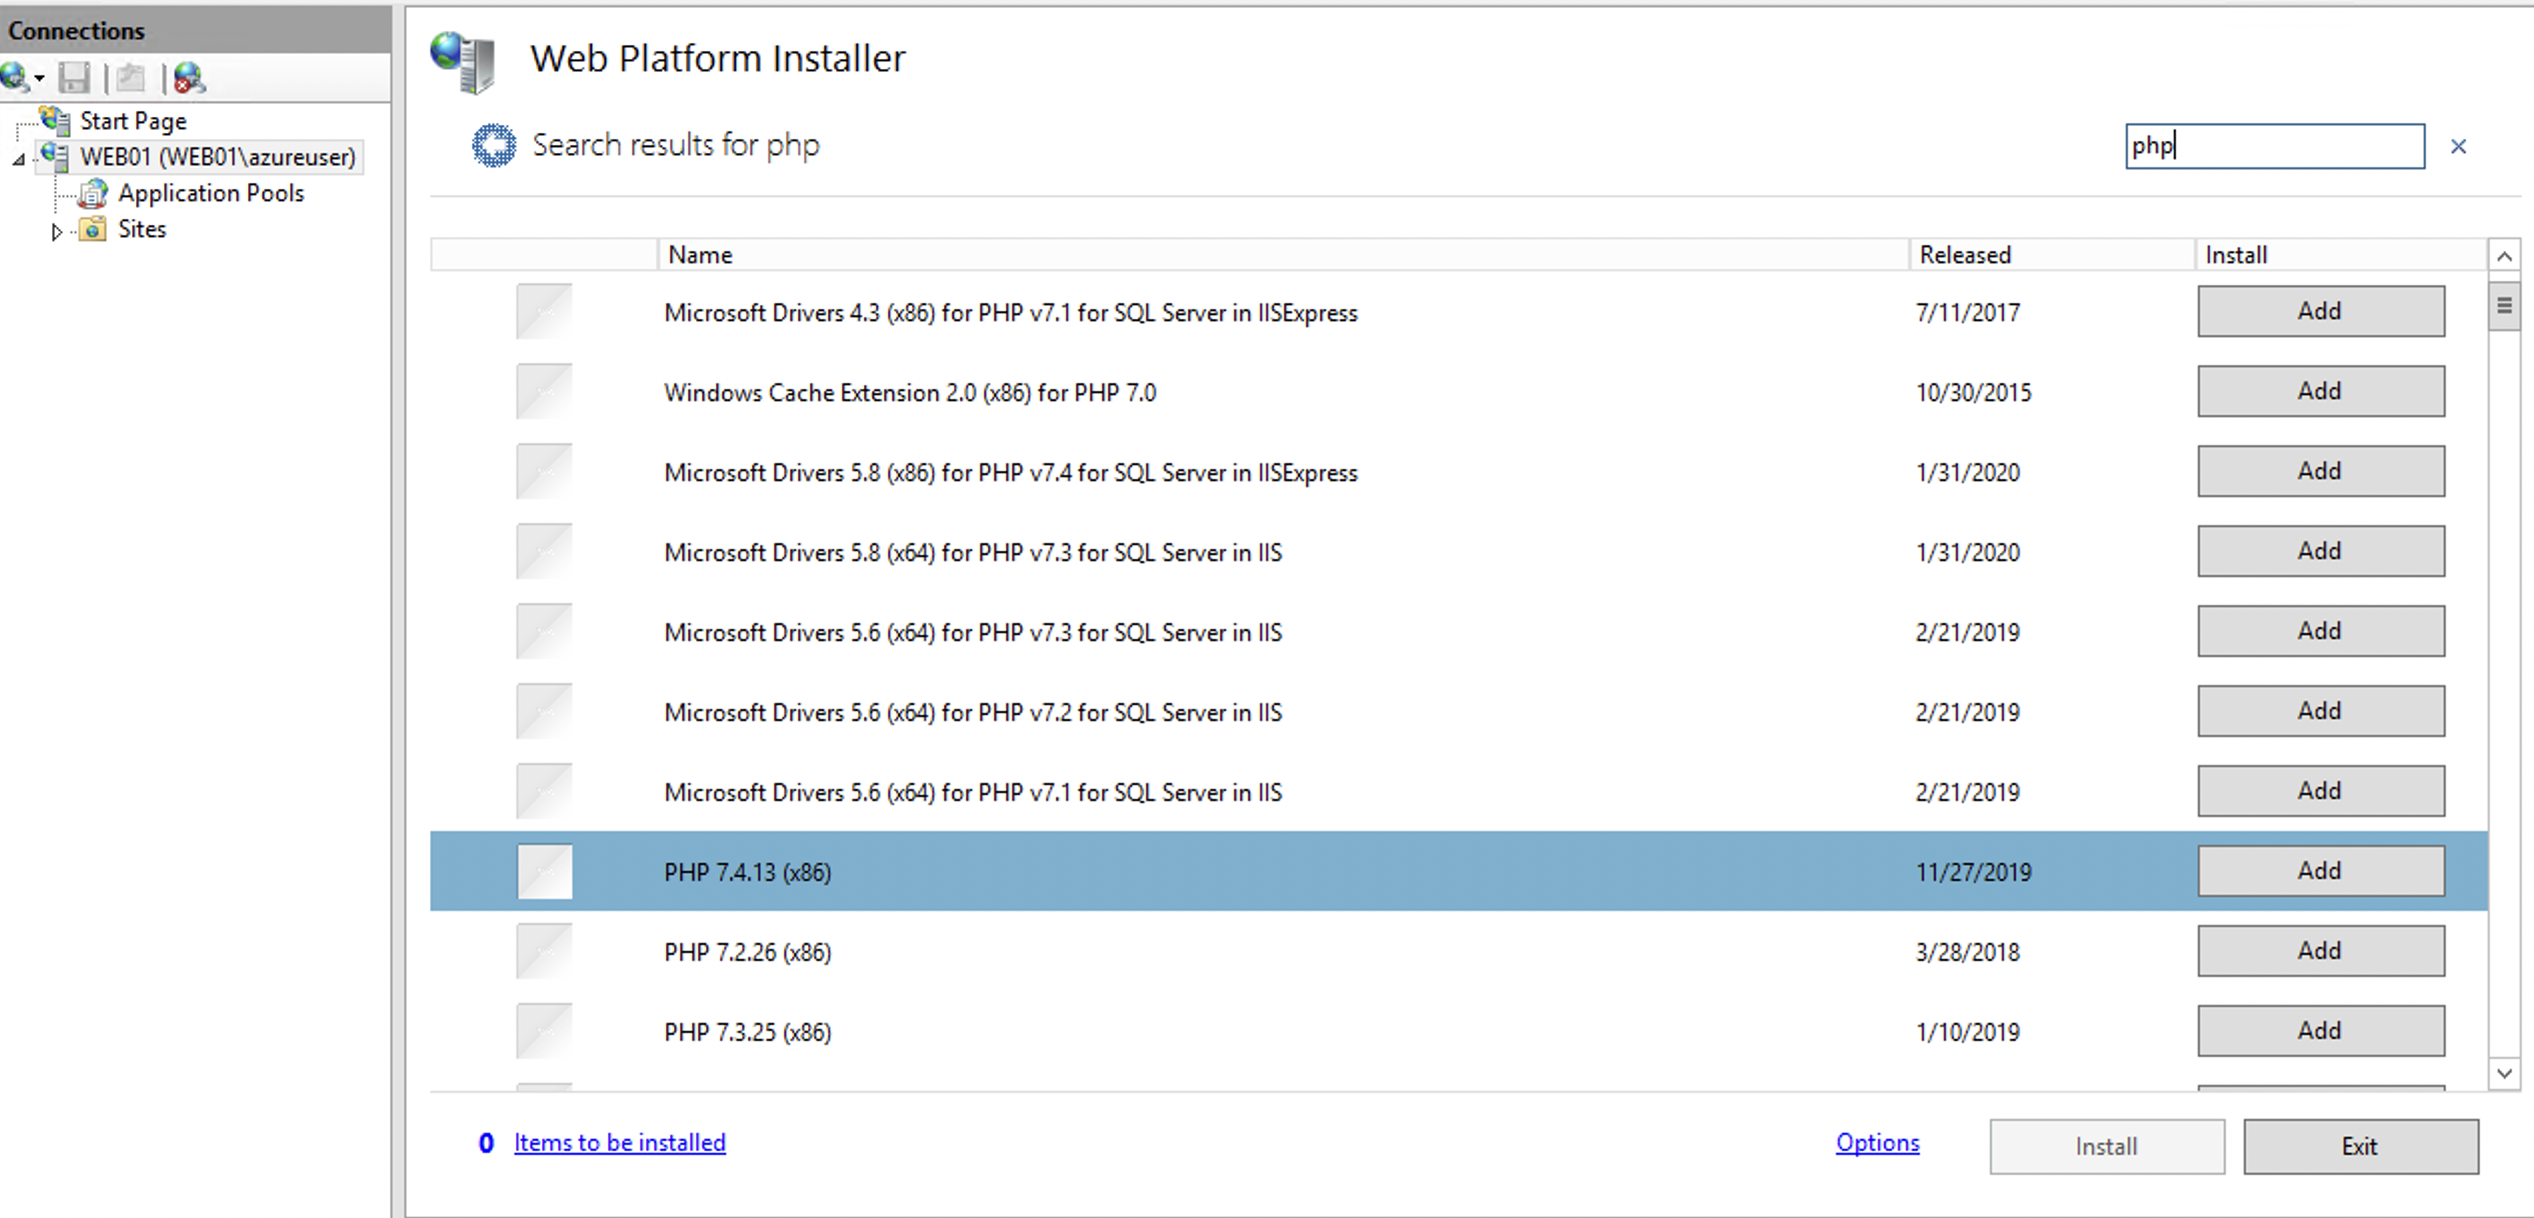Click the scroll down arrow of results list
The image size is (2534, 1218).
point(2504,1073)
